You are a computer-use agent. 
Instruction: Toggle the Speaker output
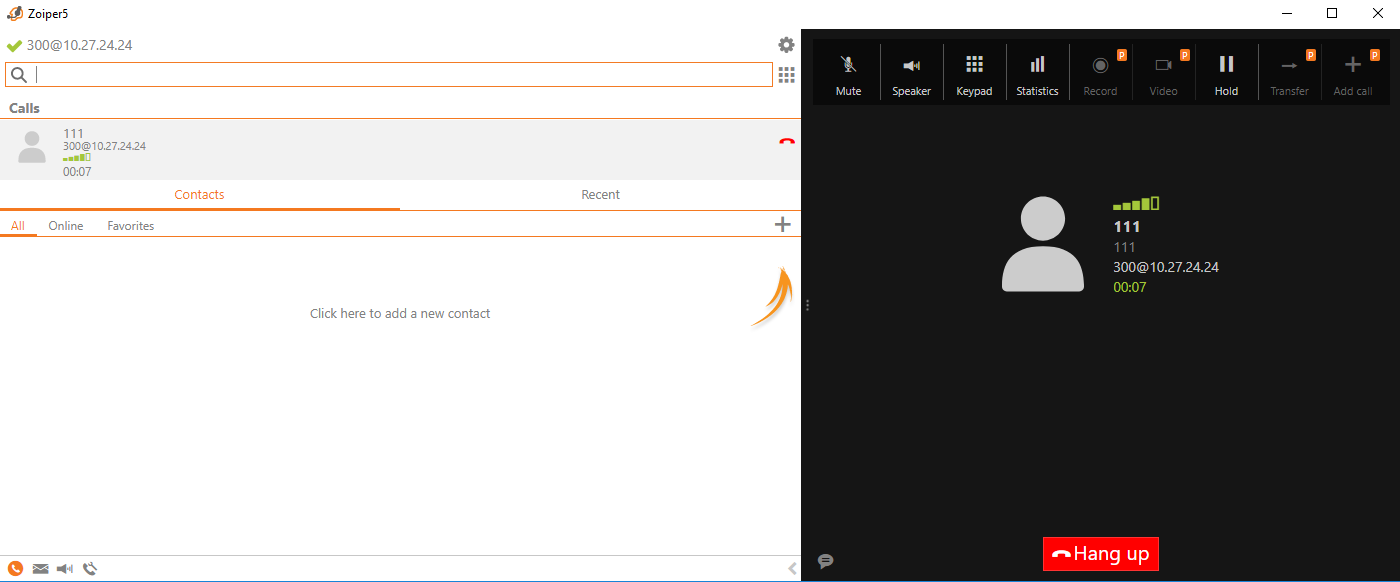[x=911, y=66]
